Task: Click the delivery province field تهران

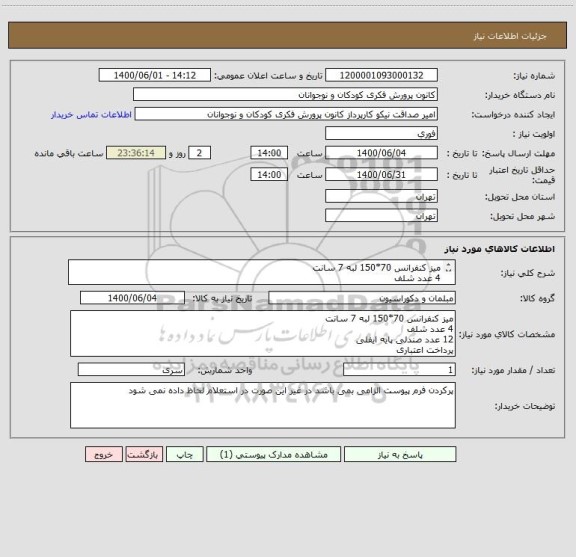Action: point(381,197)
